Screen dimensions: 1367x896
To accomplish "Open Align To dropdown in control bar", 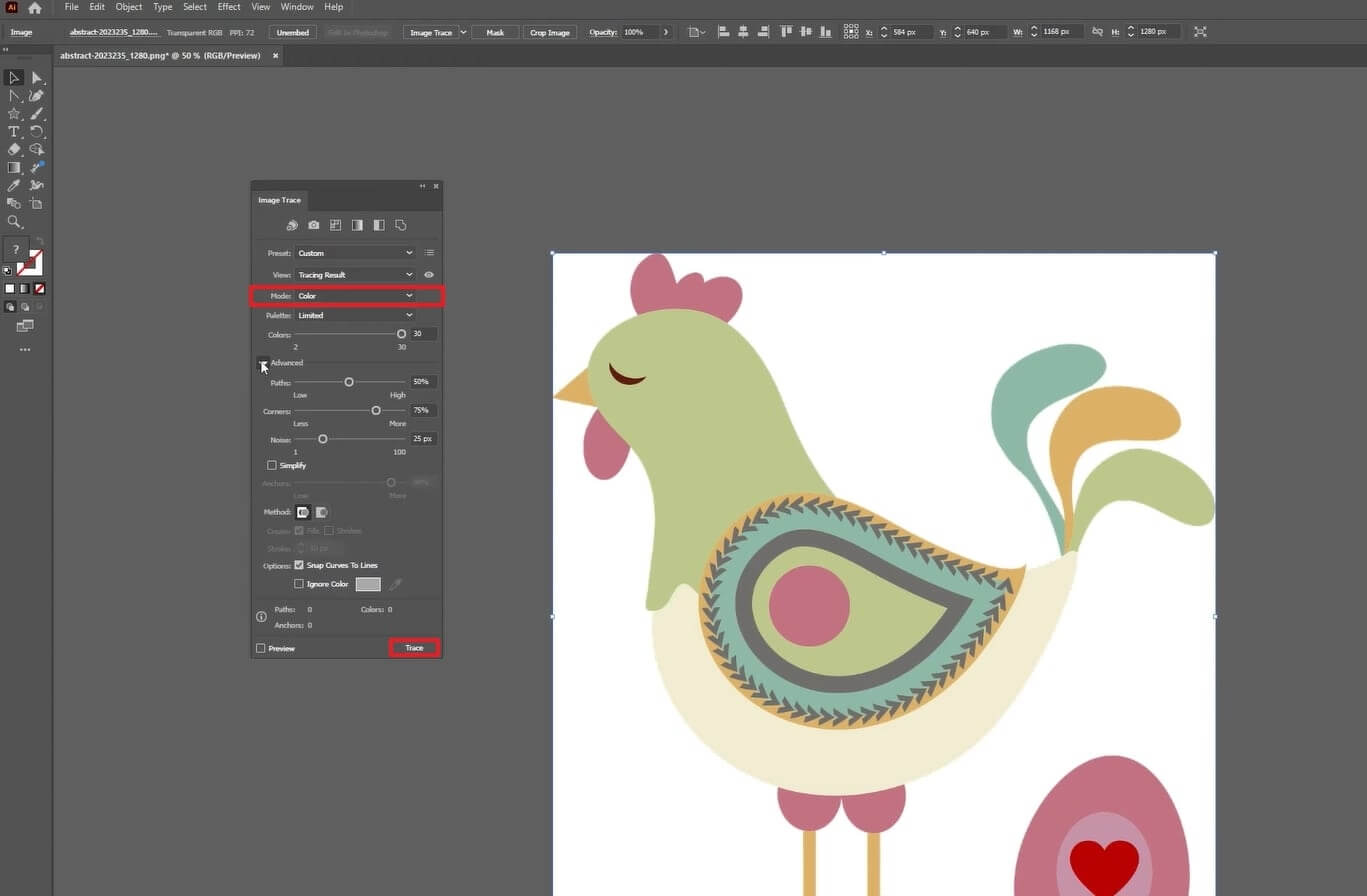I will click(697, 32).
